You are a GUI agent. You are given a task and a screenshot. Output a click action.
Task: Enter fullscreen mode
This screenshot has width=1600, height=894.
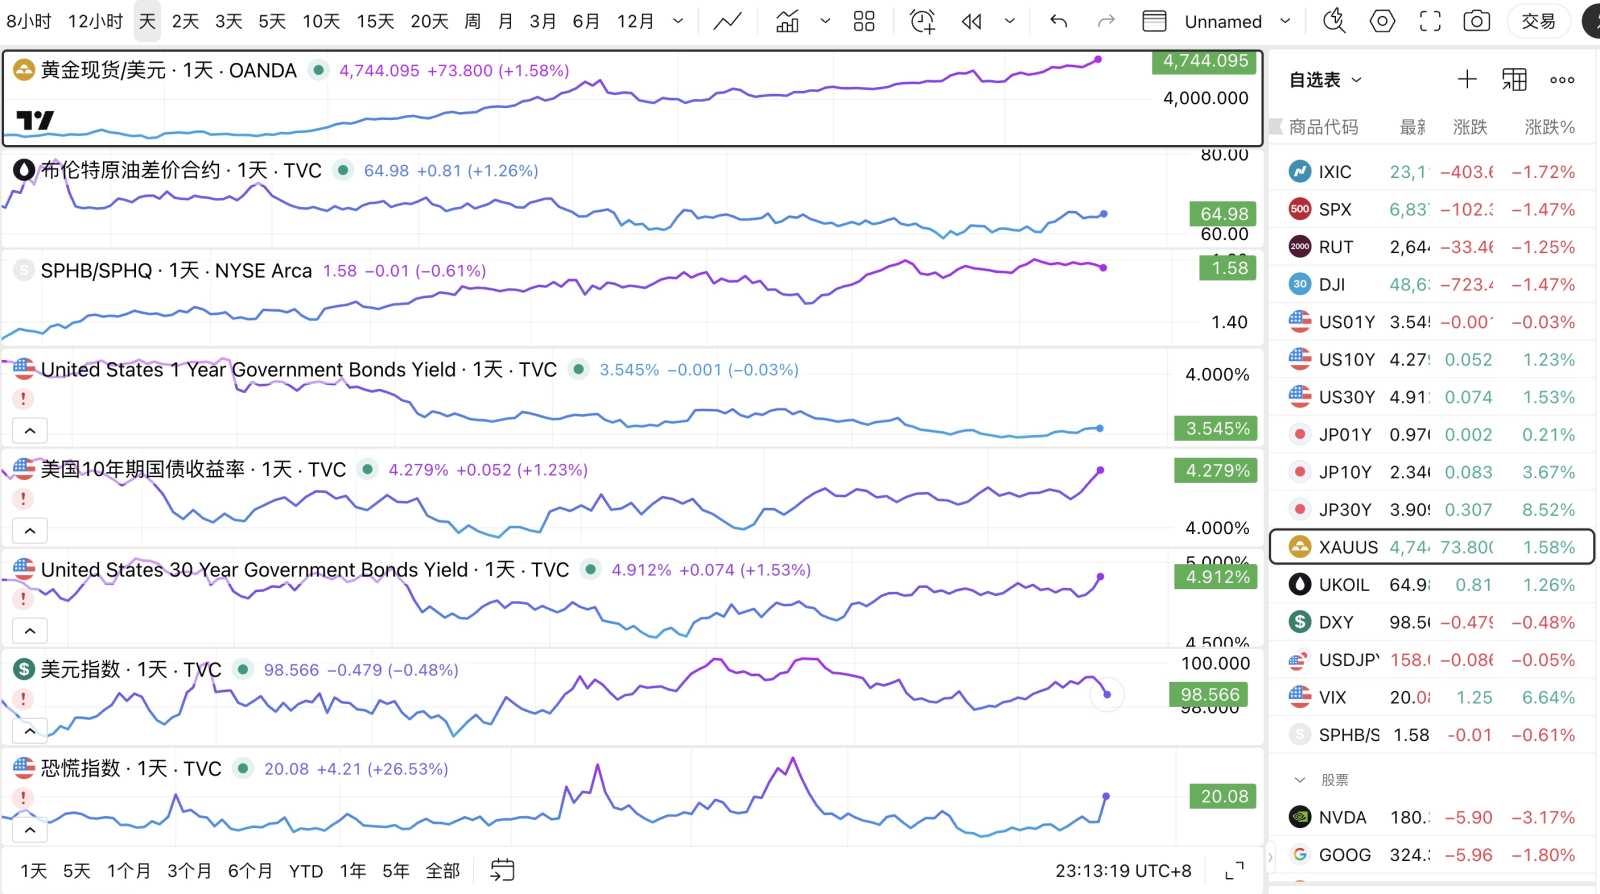1430,21
